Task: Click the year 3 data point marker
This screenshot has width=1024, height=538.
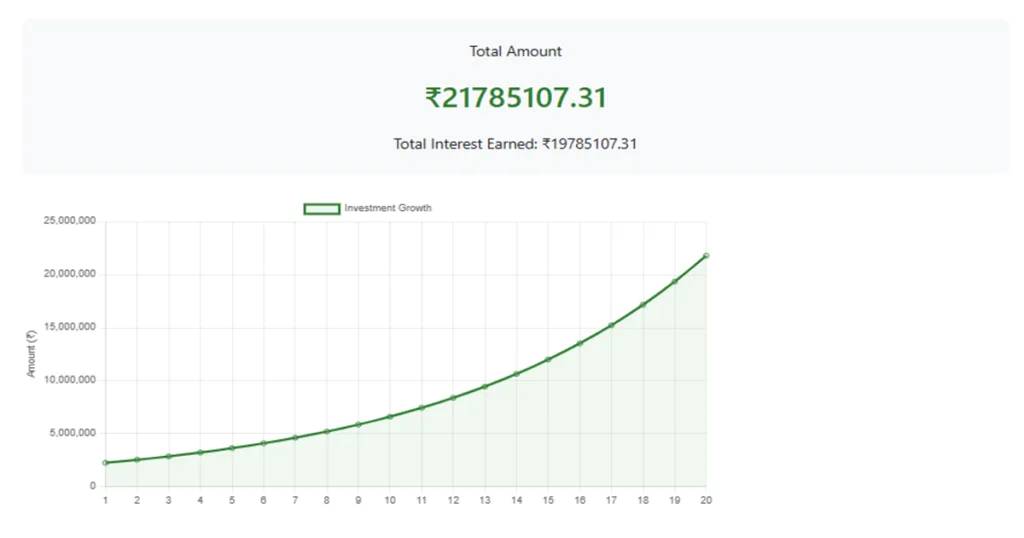Action: [168, 456]
